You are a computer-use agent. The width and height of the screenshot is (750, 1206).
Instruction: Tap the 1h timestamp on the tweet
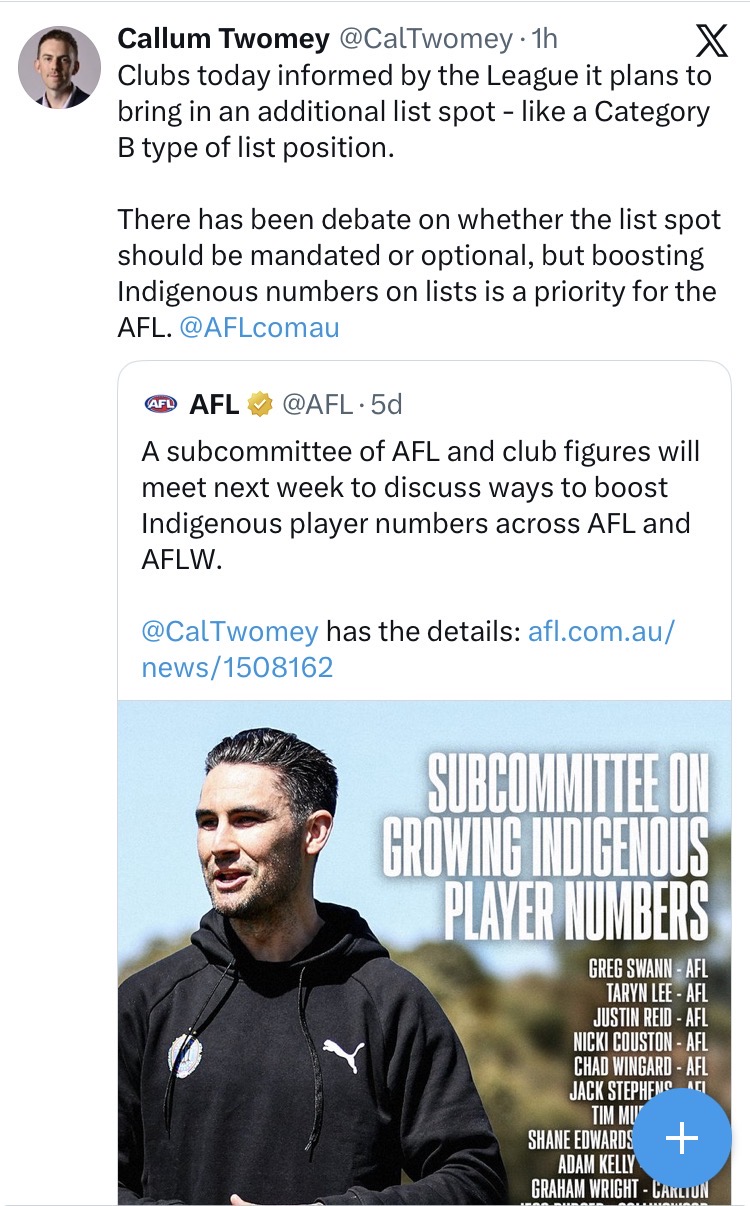(544, 39)
